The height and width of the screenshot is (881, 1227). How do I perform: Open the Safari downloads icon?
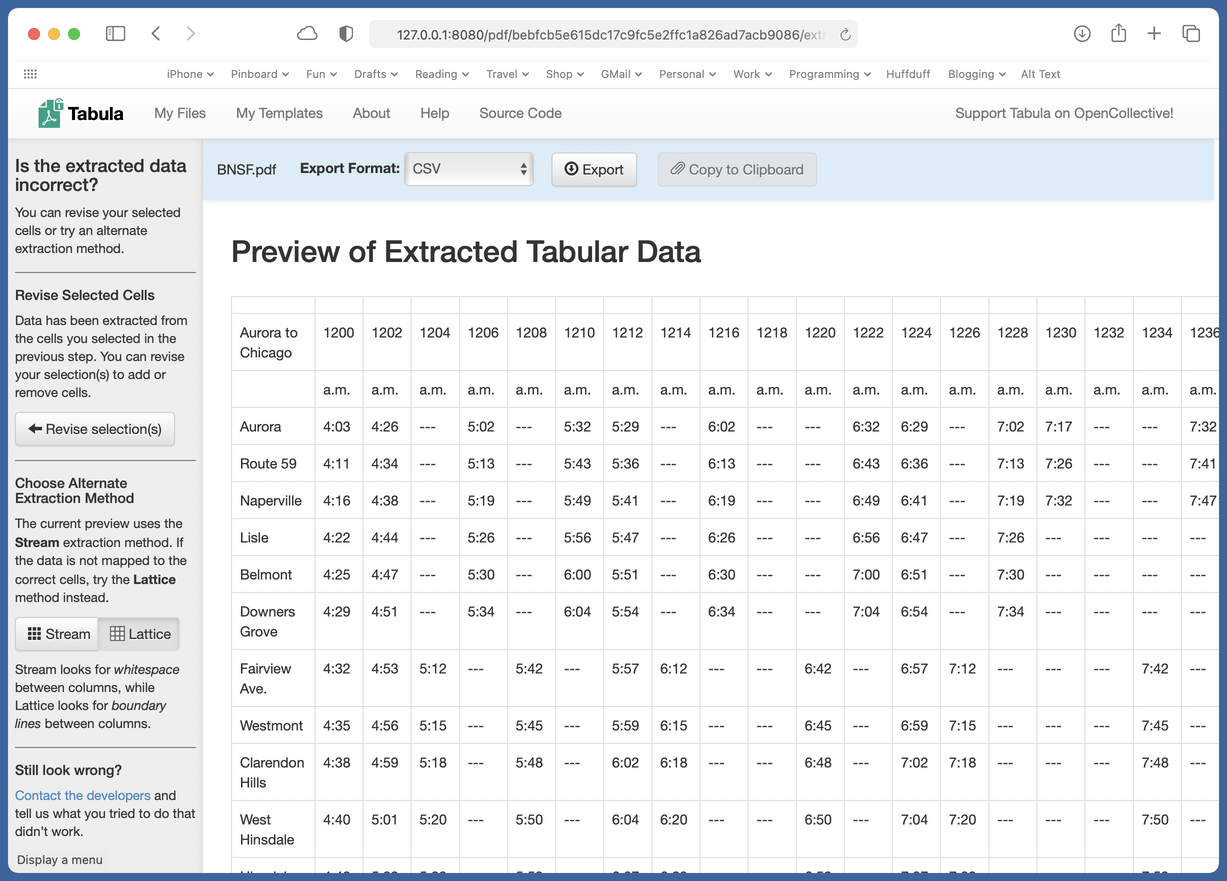tap(1082, 34)
